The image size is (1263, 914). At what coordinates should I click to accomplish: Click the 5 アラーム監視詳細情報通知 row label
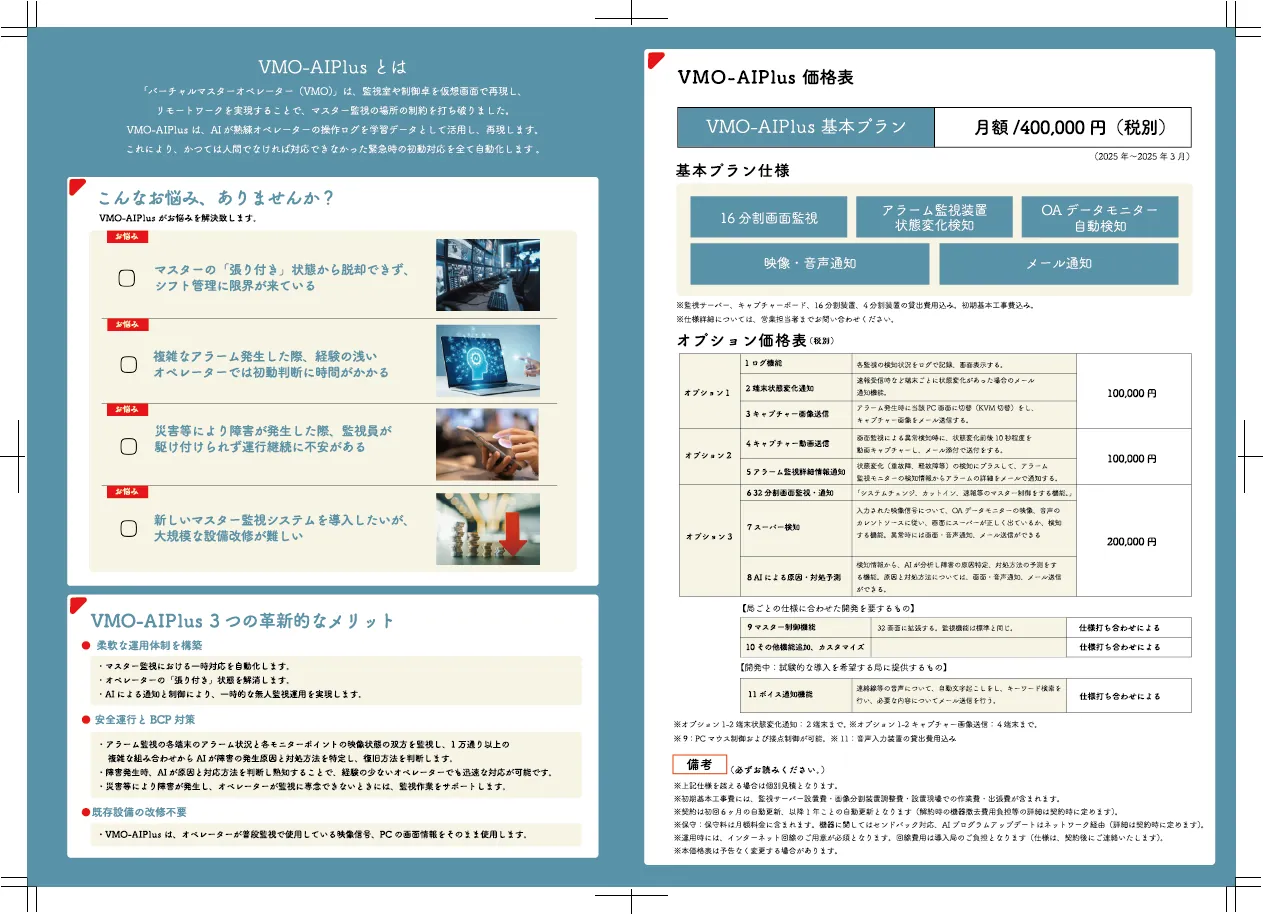click(795, 471)
